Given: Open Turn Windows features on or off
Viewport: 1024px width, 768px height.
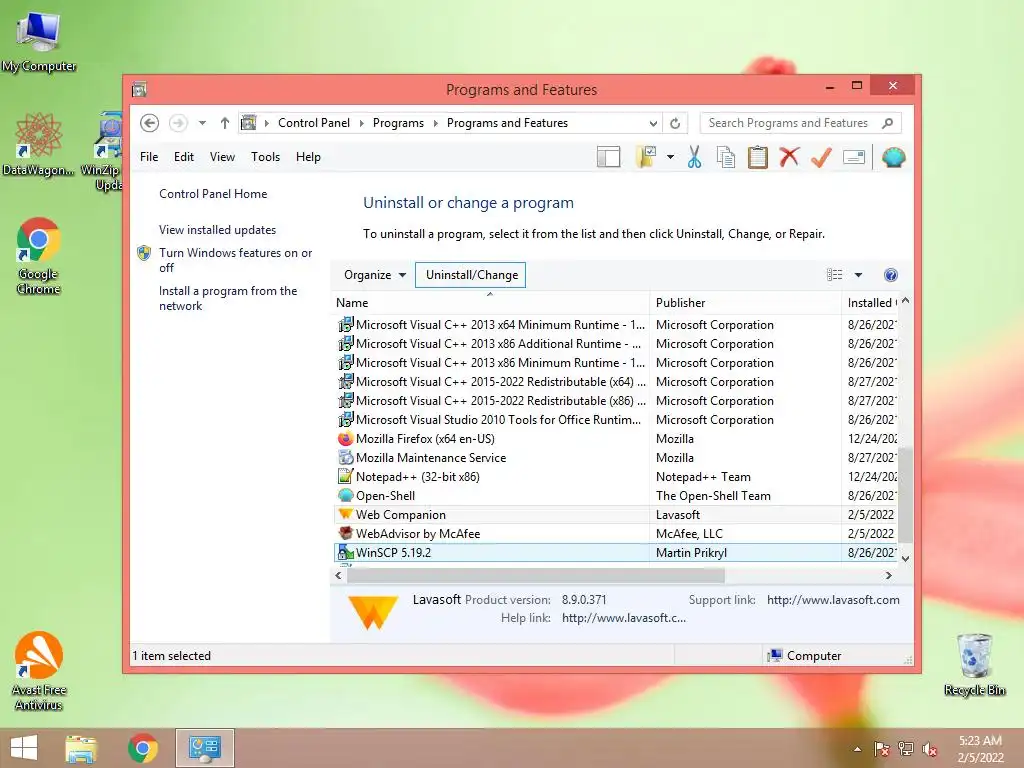Looking at the screenshot, I should [235, 260].
